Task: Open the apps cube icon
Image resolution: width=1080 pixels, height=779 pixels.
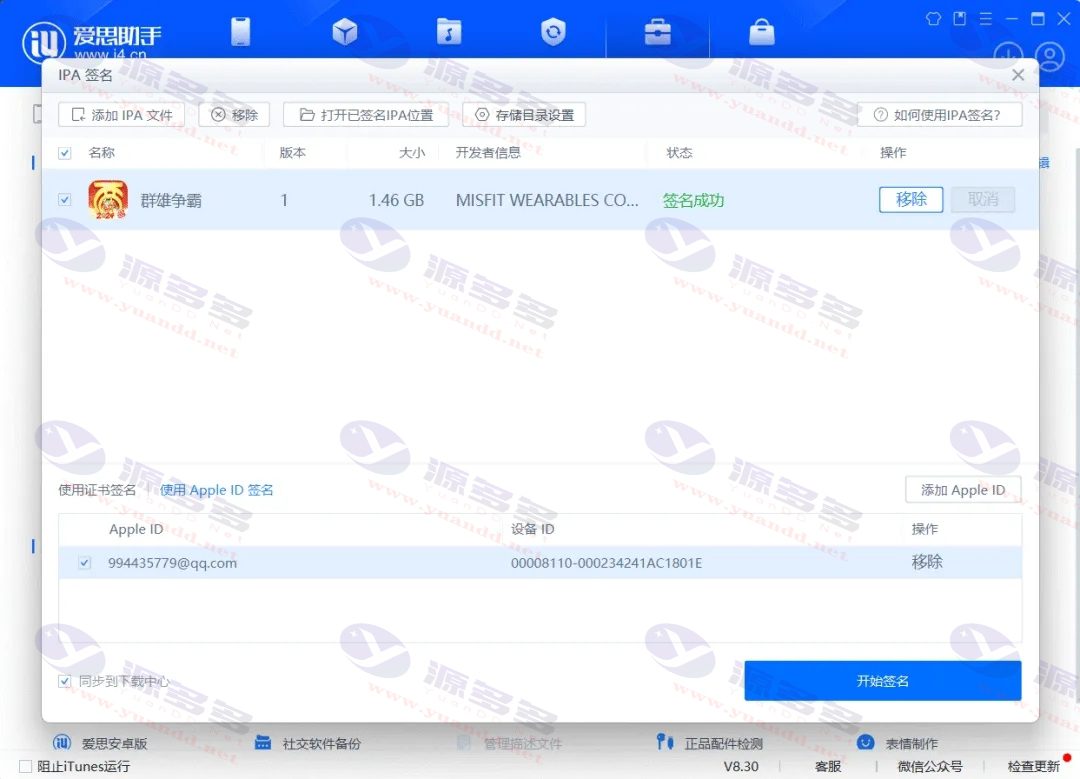Action: (x=344, y=32)
